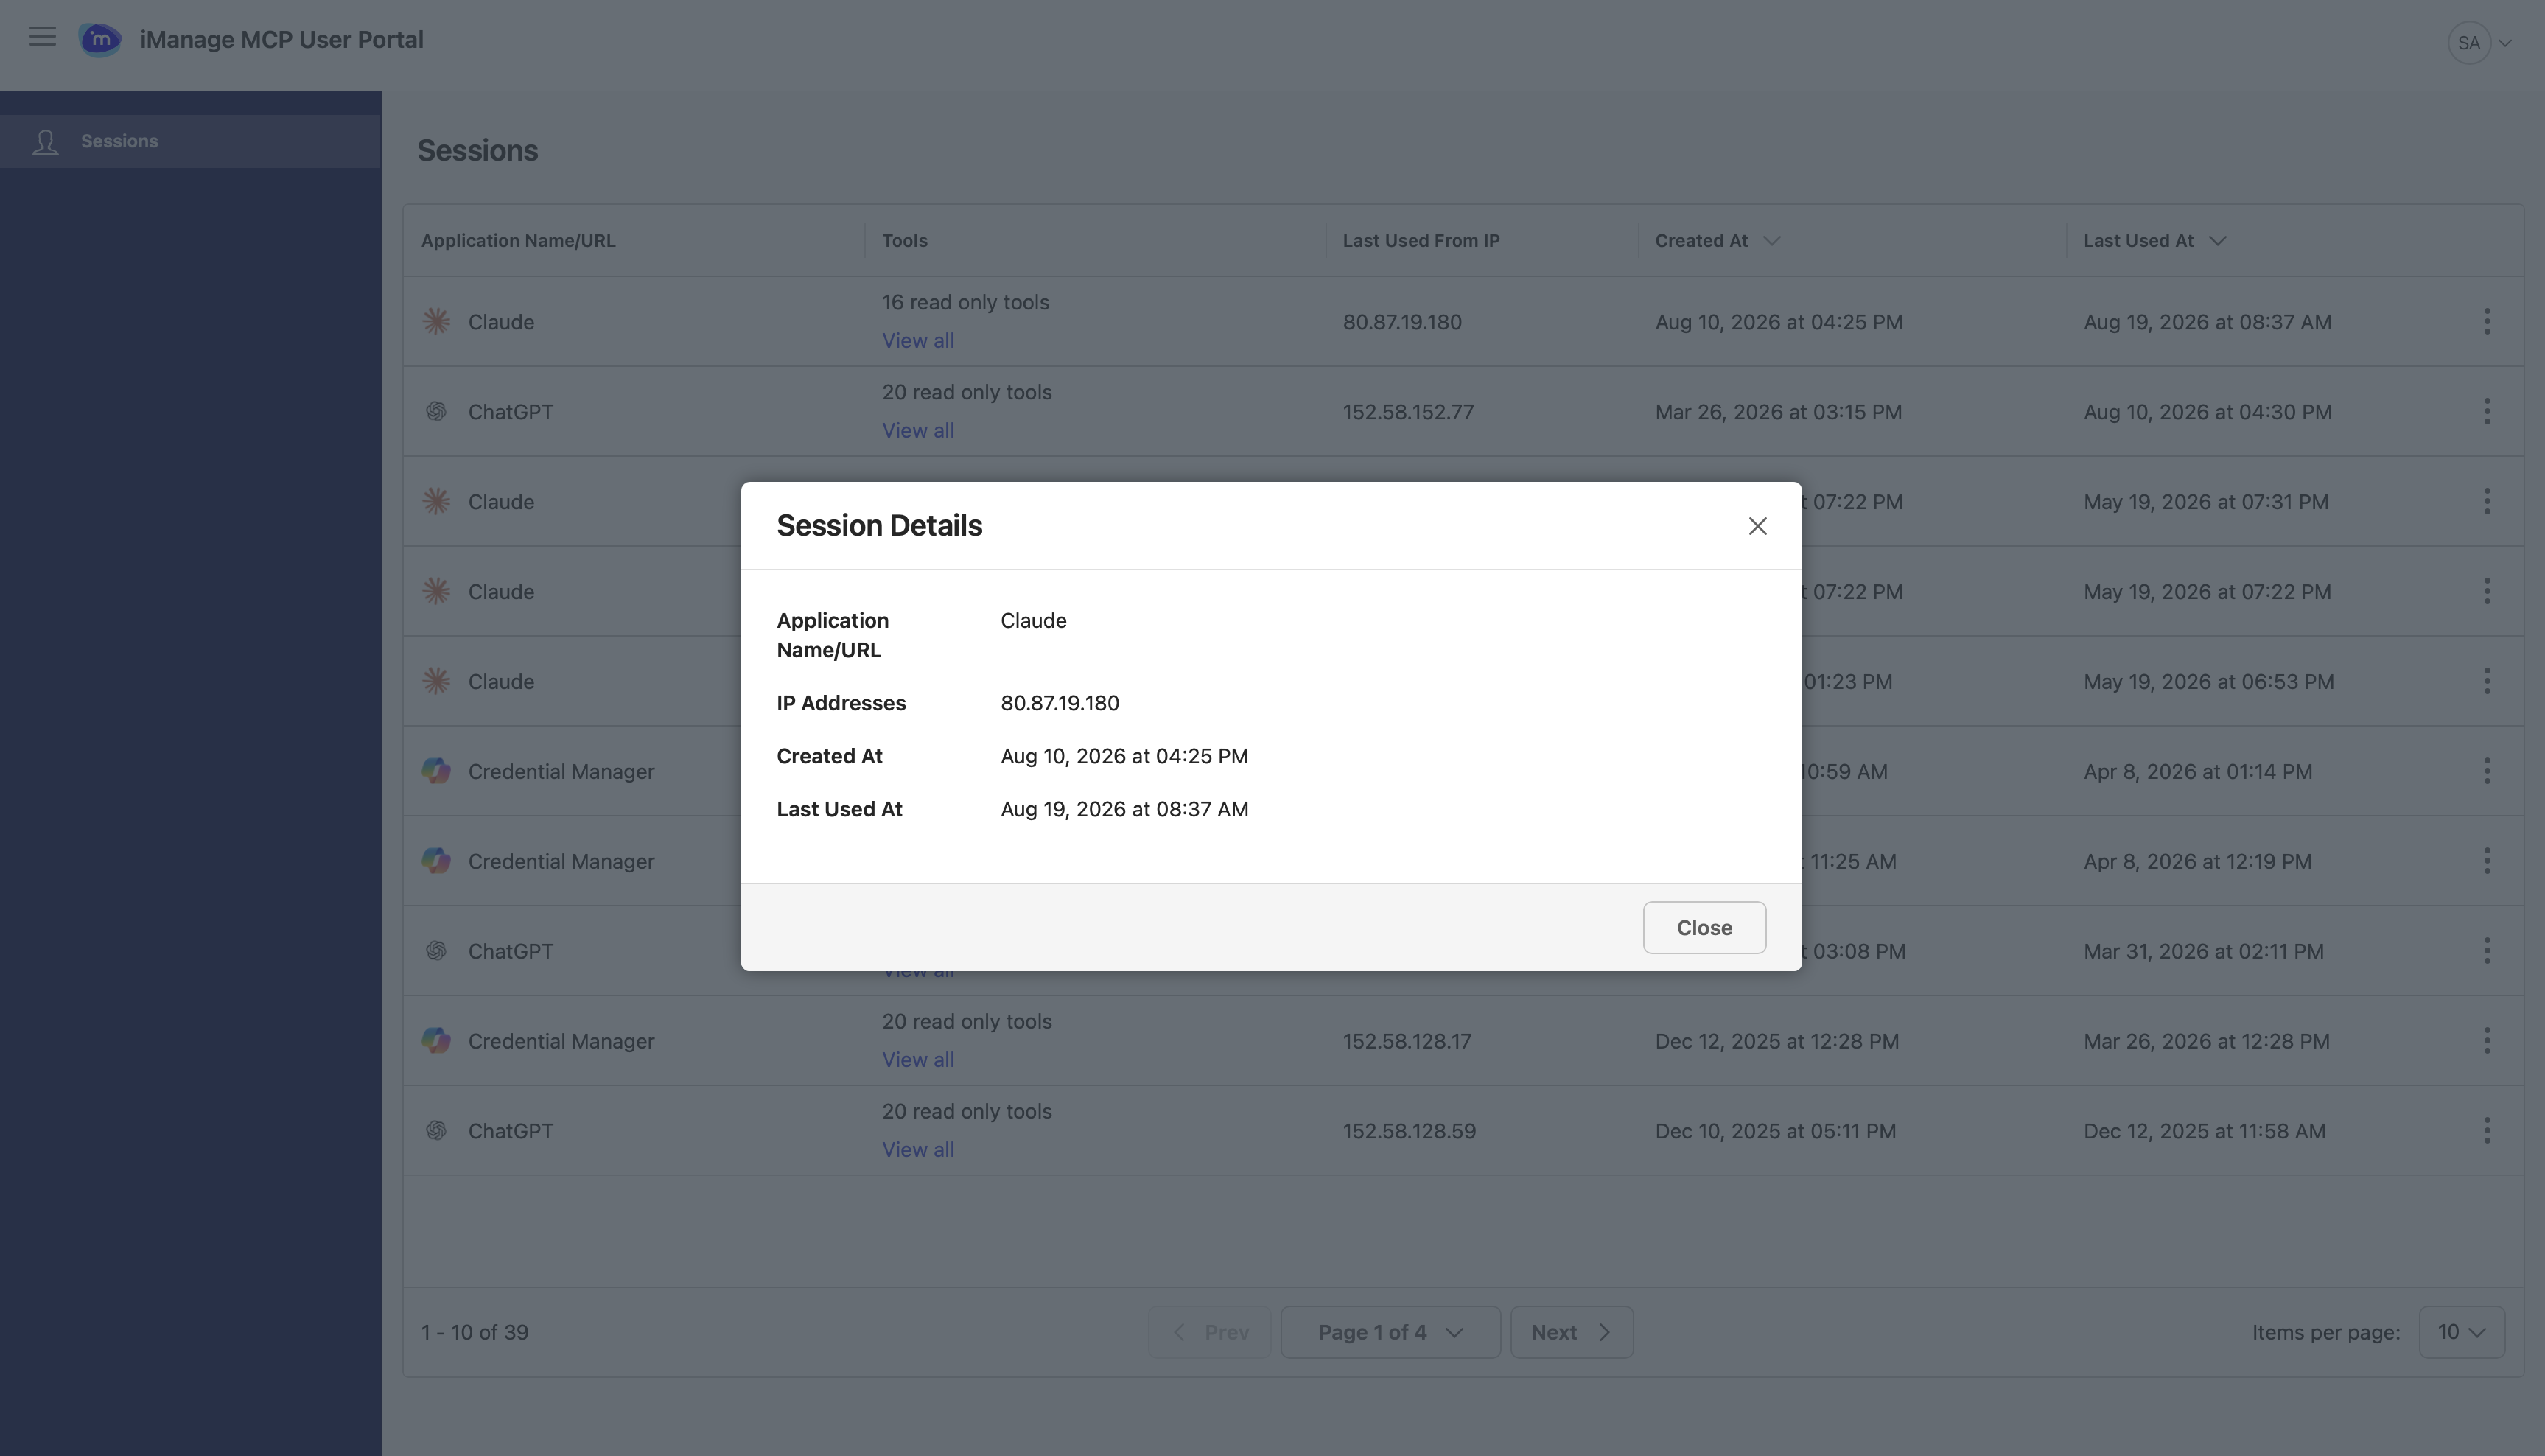This screenshot has width=2545, height=1456.
Task: Click the iManage MCP User Portal title
Action: click(281, 40)
